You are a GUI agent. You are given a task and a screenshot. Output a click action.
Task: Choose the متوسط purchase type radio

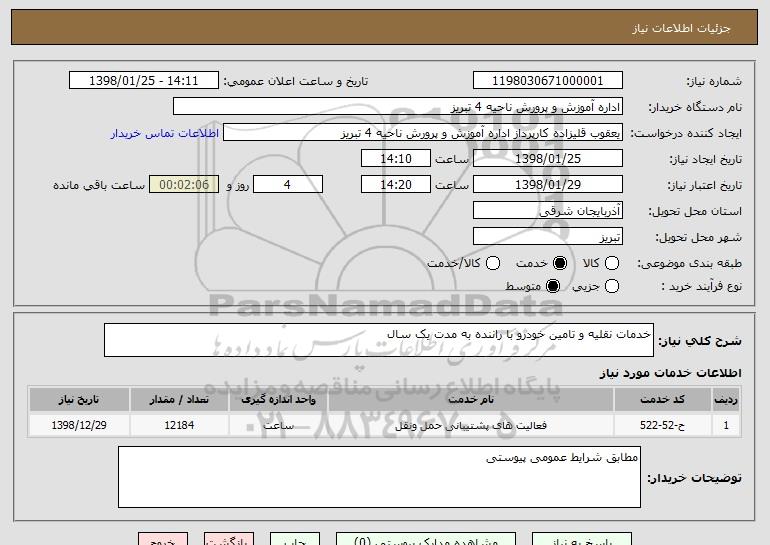click(553, 286)
